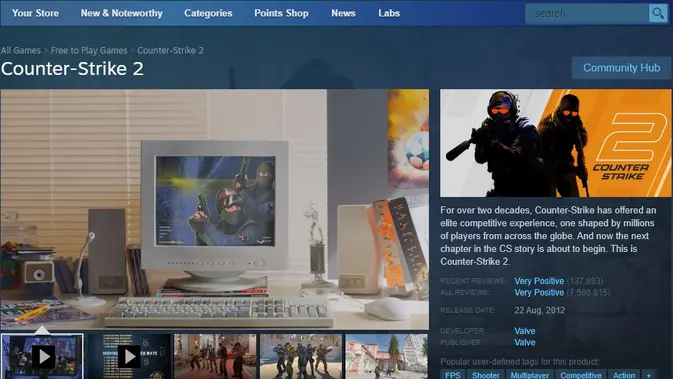Screen dimensions: 673x379
Task: Open the Free to Play Games breadcrumb
Action: [89, 50]
